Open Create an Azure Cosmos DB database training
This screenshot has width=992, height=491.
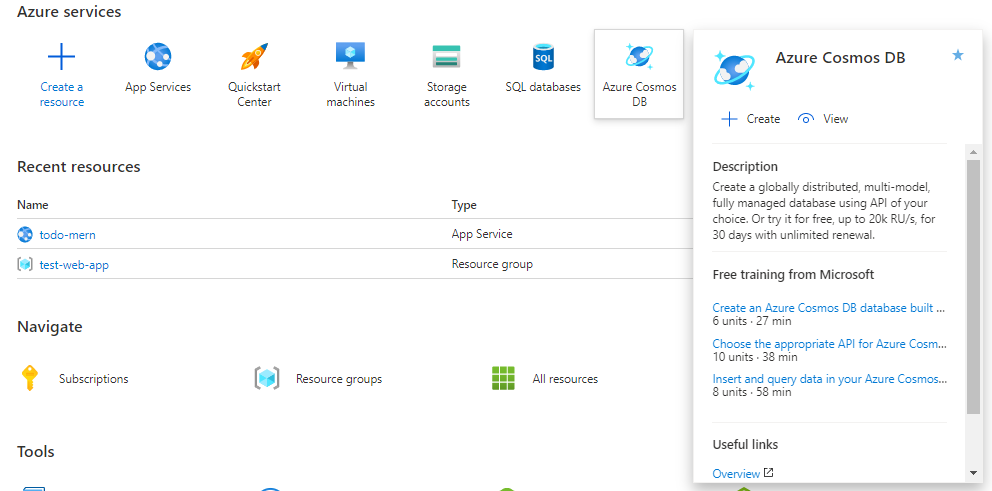pyautogui.click(x=828, y=308)
